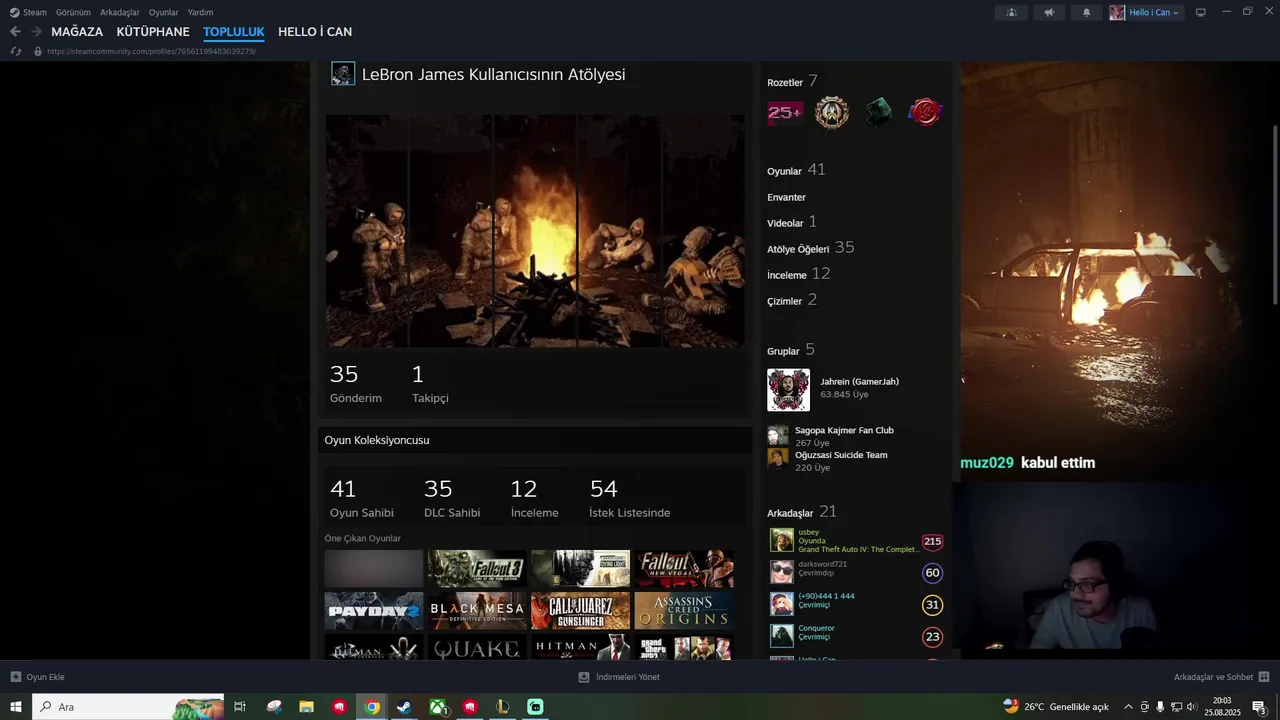The image size is (1280, 720).
Task: Open the Steam menu
Action: (28, 12)
